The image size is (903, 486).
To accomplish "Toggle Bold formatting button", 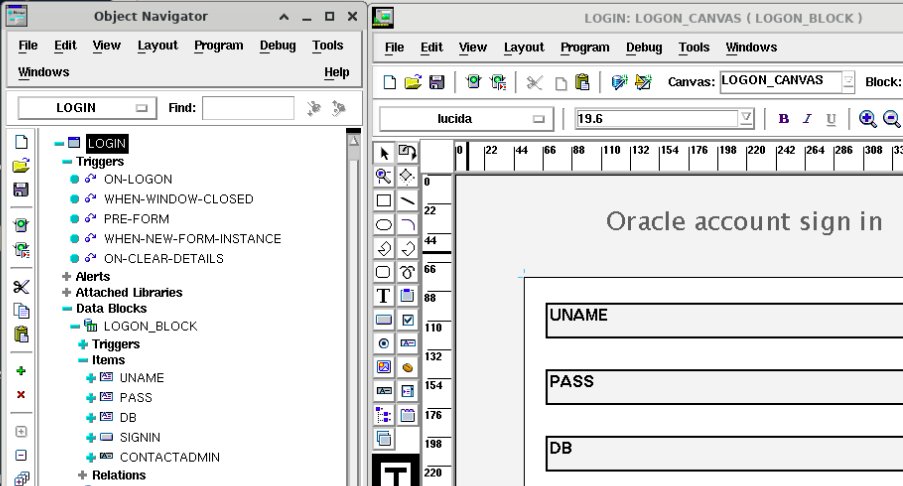I will pos(783,119).
